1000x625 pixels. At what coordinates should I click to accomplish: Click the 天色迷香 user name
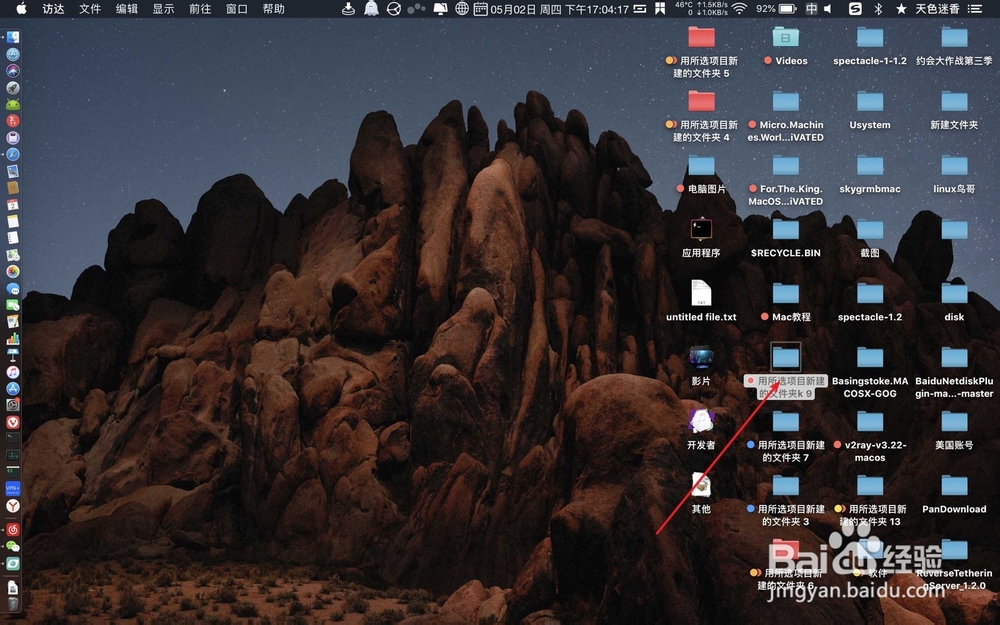click(x=937, y=9)
